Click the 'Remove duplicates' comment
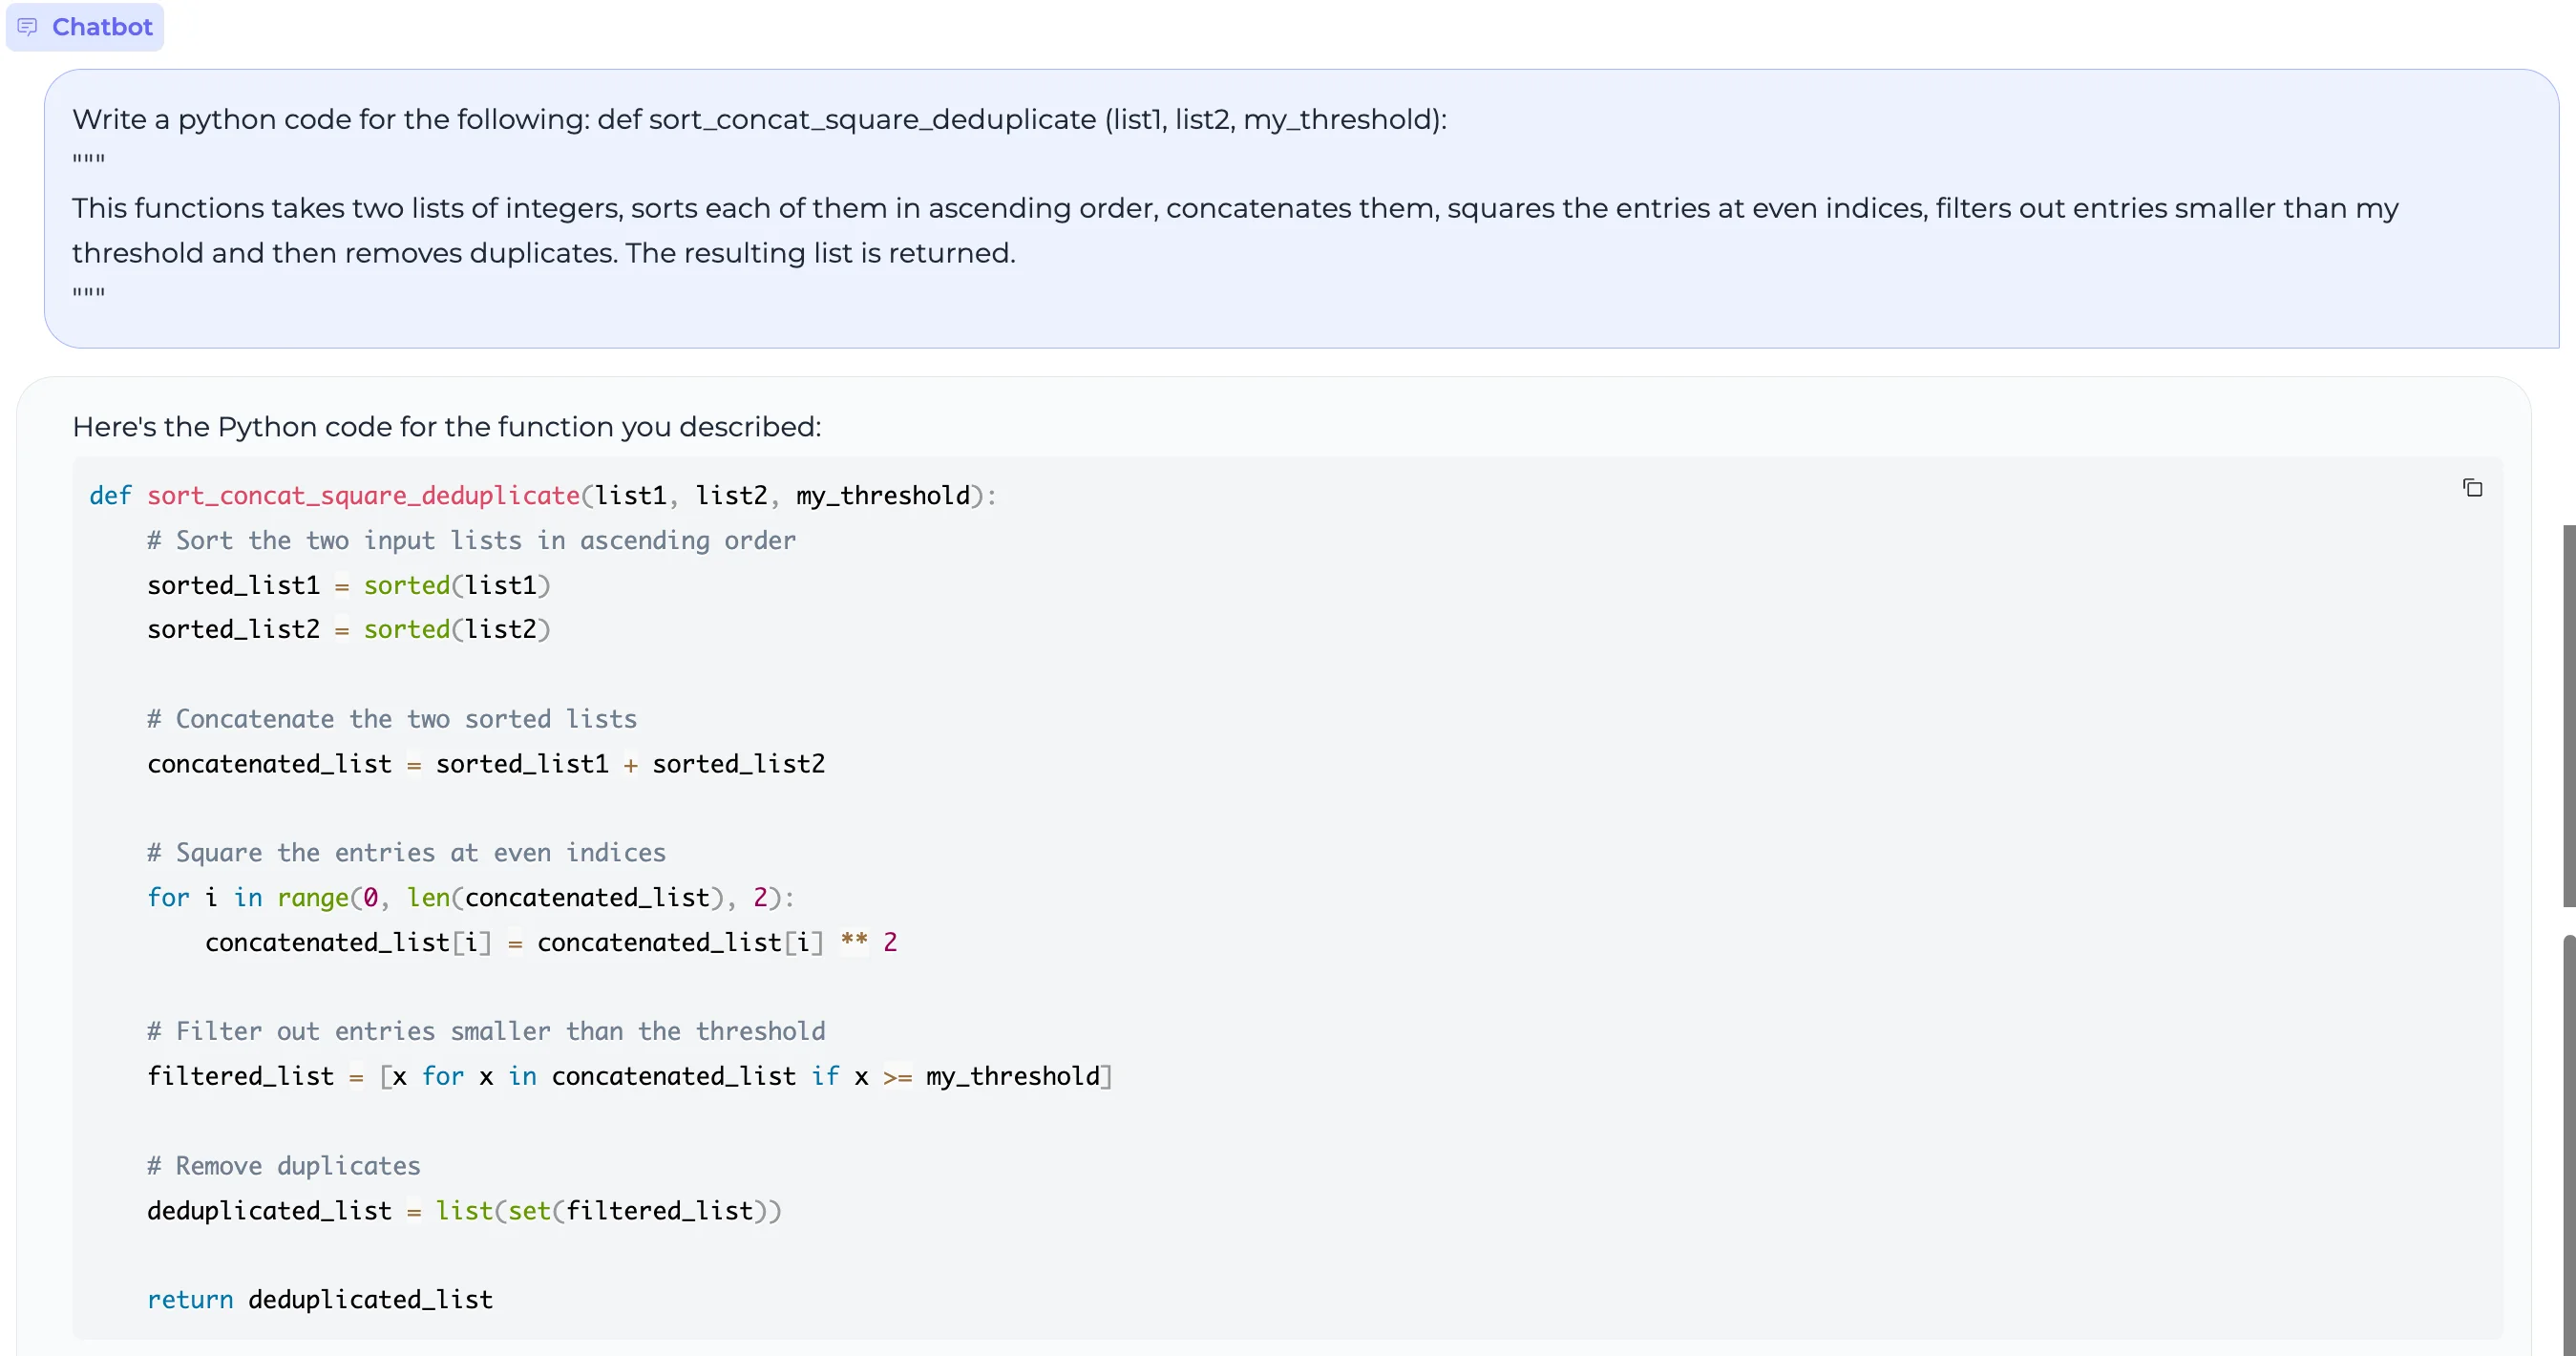2576x1356 pixels. click(283, 1166)
